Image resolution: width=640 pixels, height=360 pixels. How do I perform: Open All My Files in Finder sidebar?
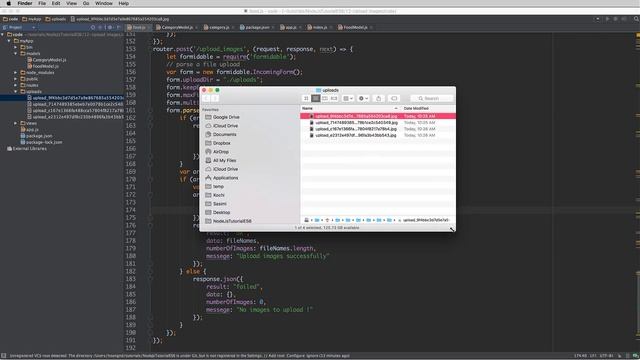pyautogui.click(x=221, y=160)
